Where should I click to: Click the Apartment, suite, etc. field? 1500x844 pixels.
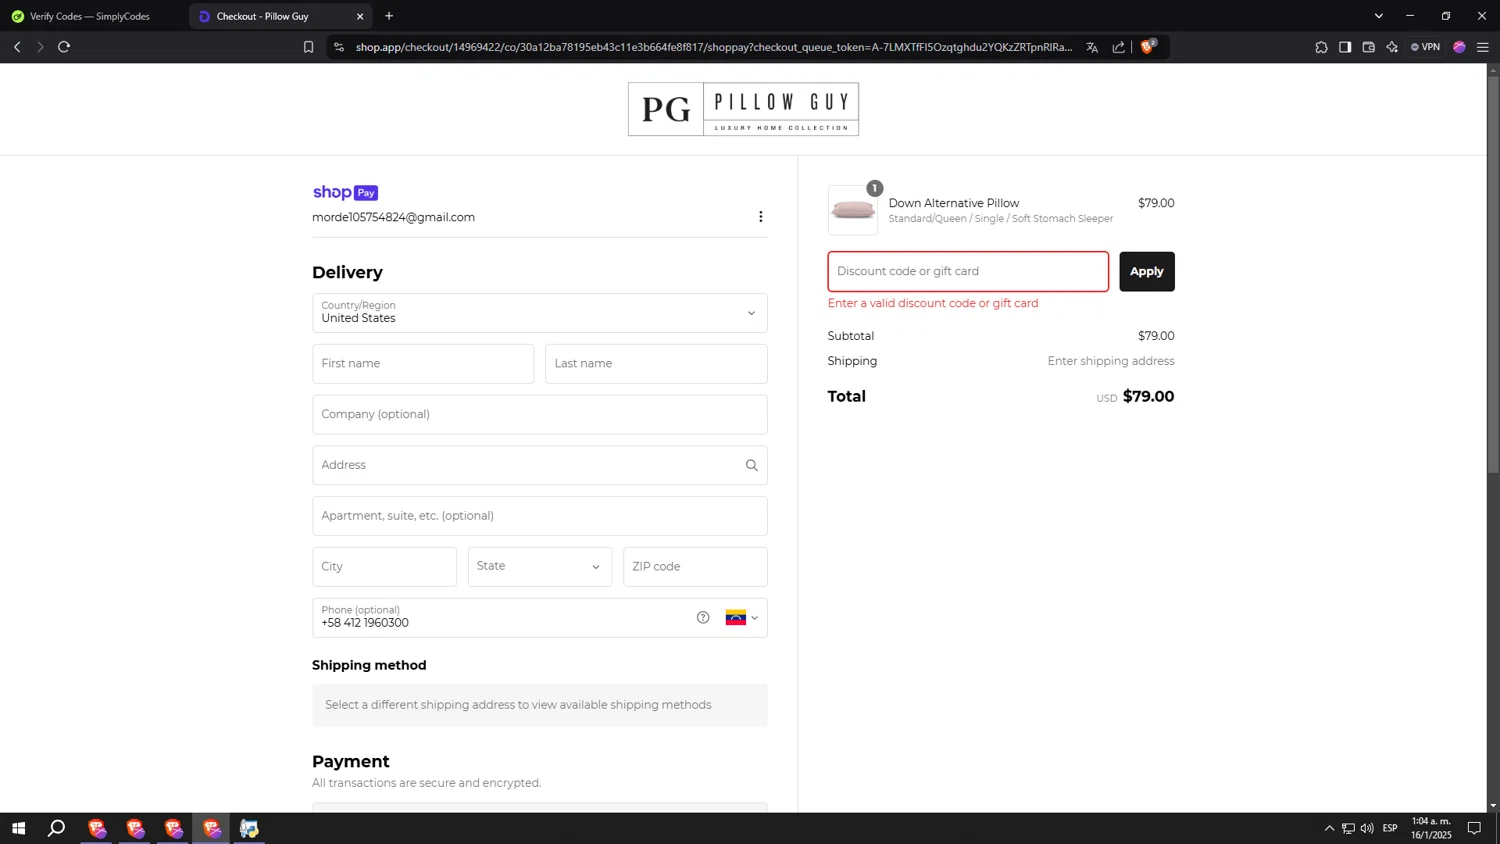tap(539, 516)
